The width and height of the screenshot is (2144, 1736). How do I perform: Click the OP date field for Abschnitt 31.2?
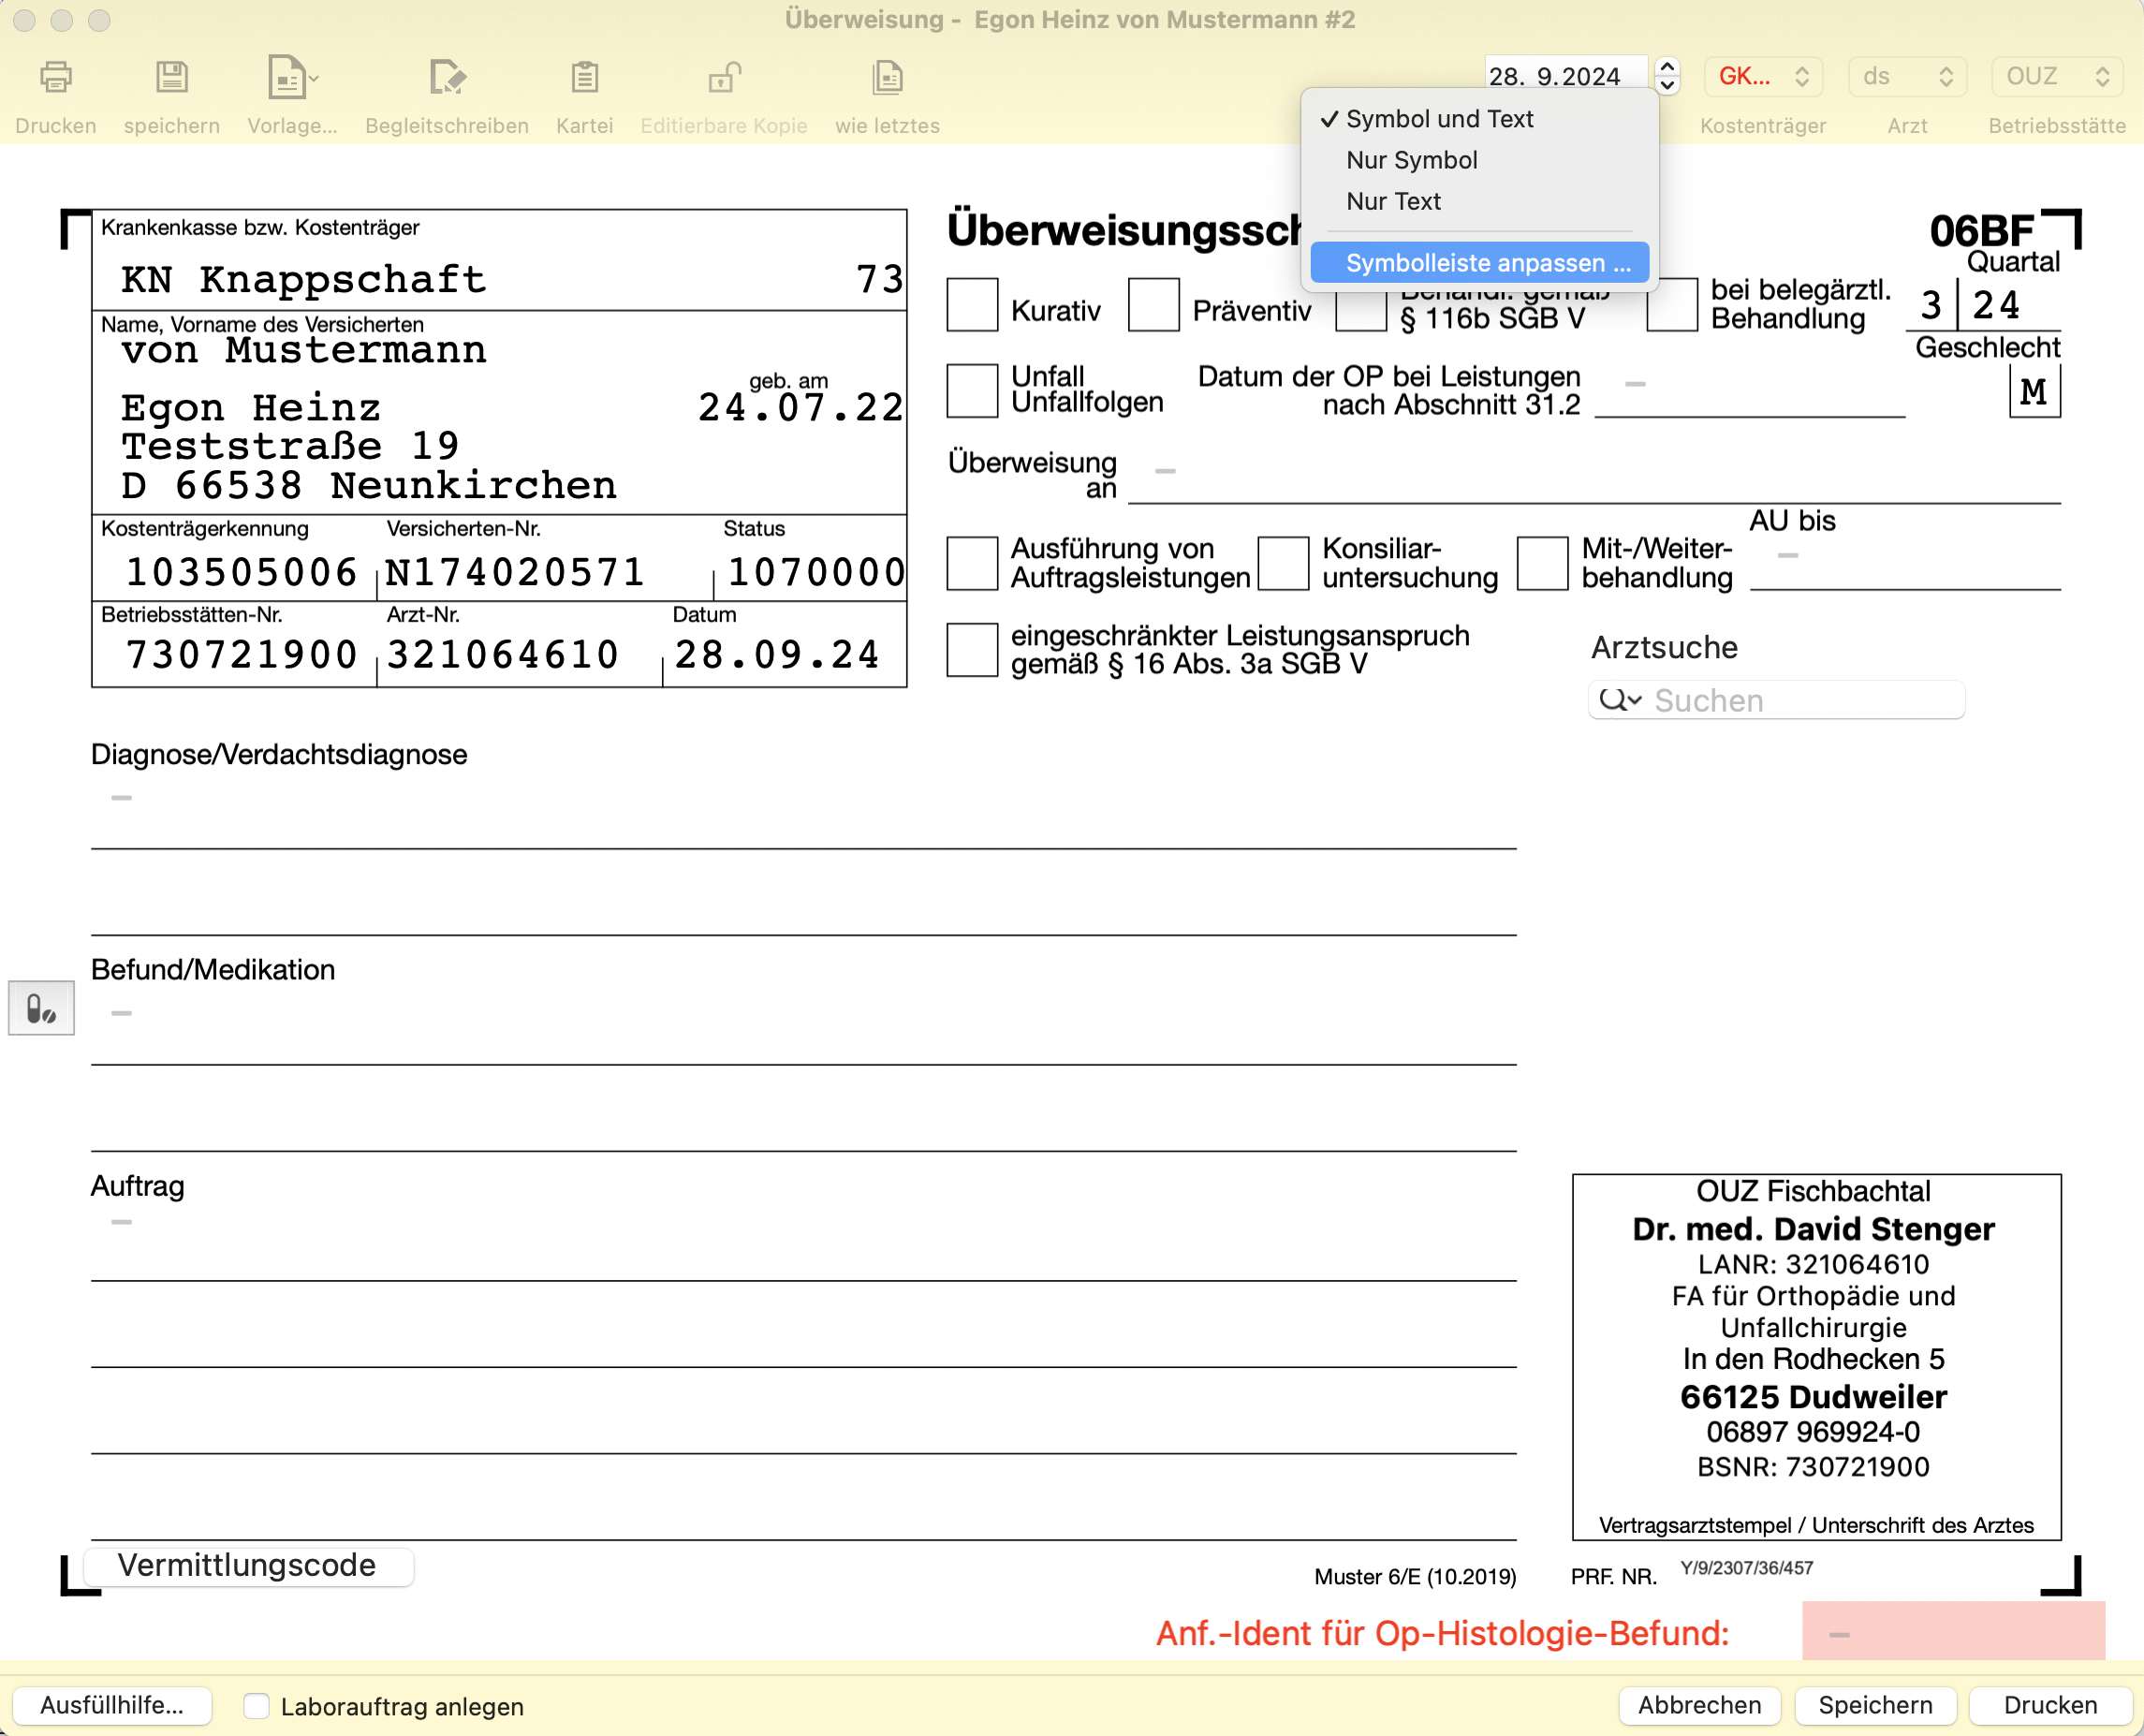click(1750, 391)
